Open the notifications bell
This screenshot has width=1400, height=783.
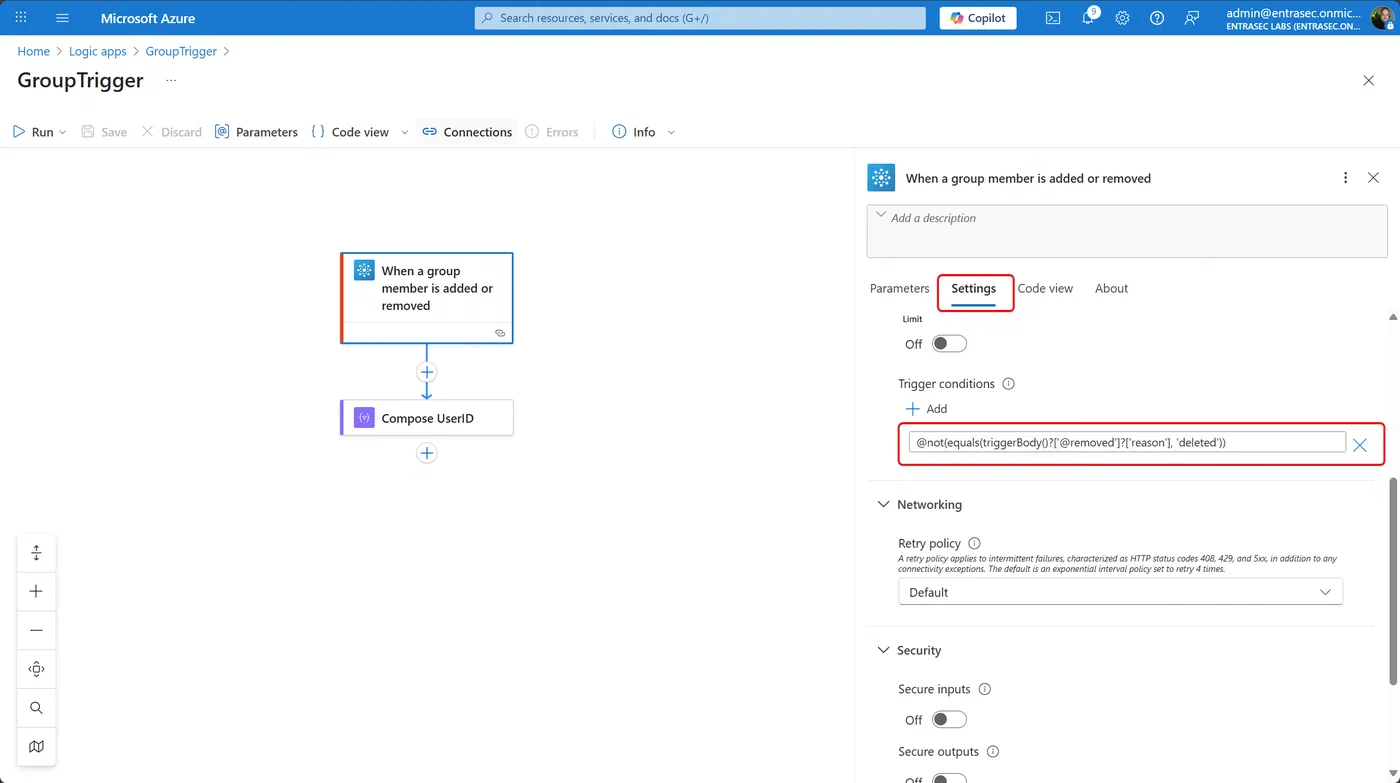[1088, 18]
